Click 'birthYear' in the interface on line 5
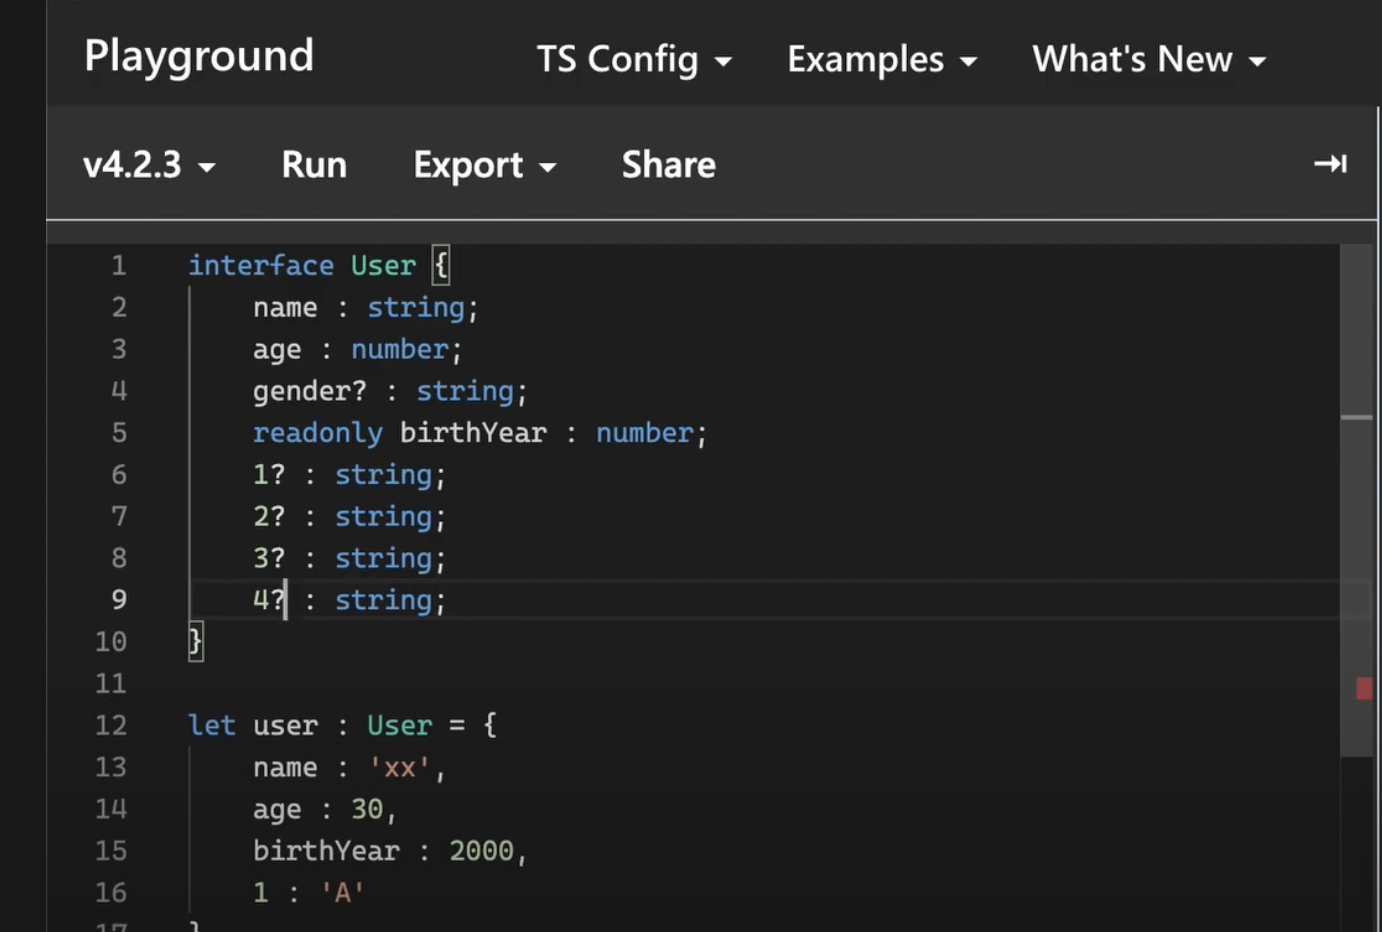 (x=473, y=433)
